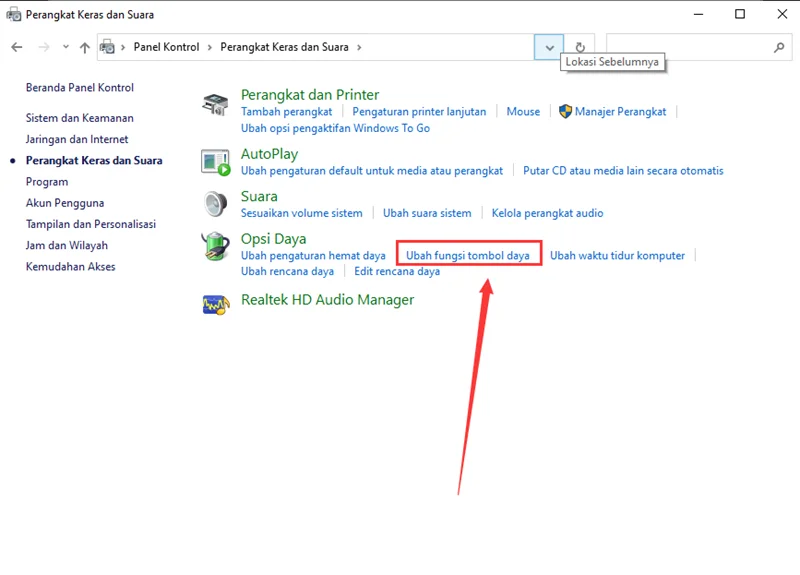The width and height of the screenshot is (800, 575).
Task: Expand chevron after Perangkat Keras dan Suara breadcrumb
Action: click(359, 47)
